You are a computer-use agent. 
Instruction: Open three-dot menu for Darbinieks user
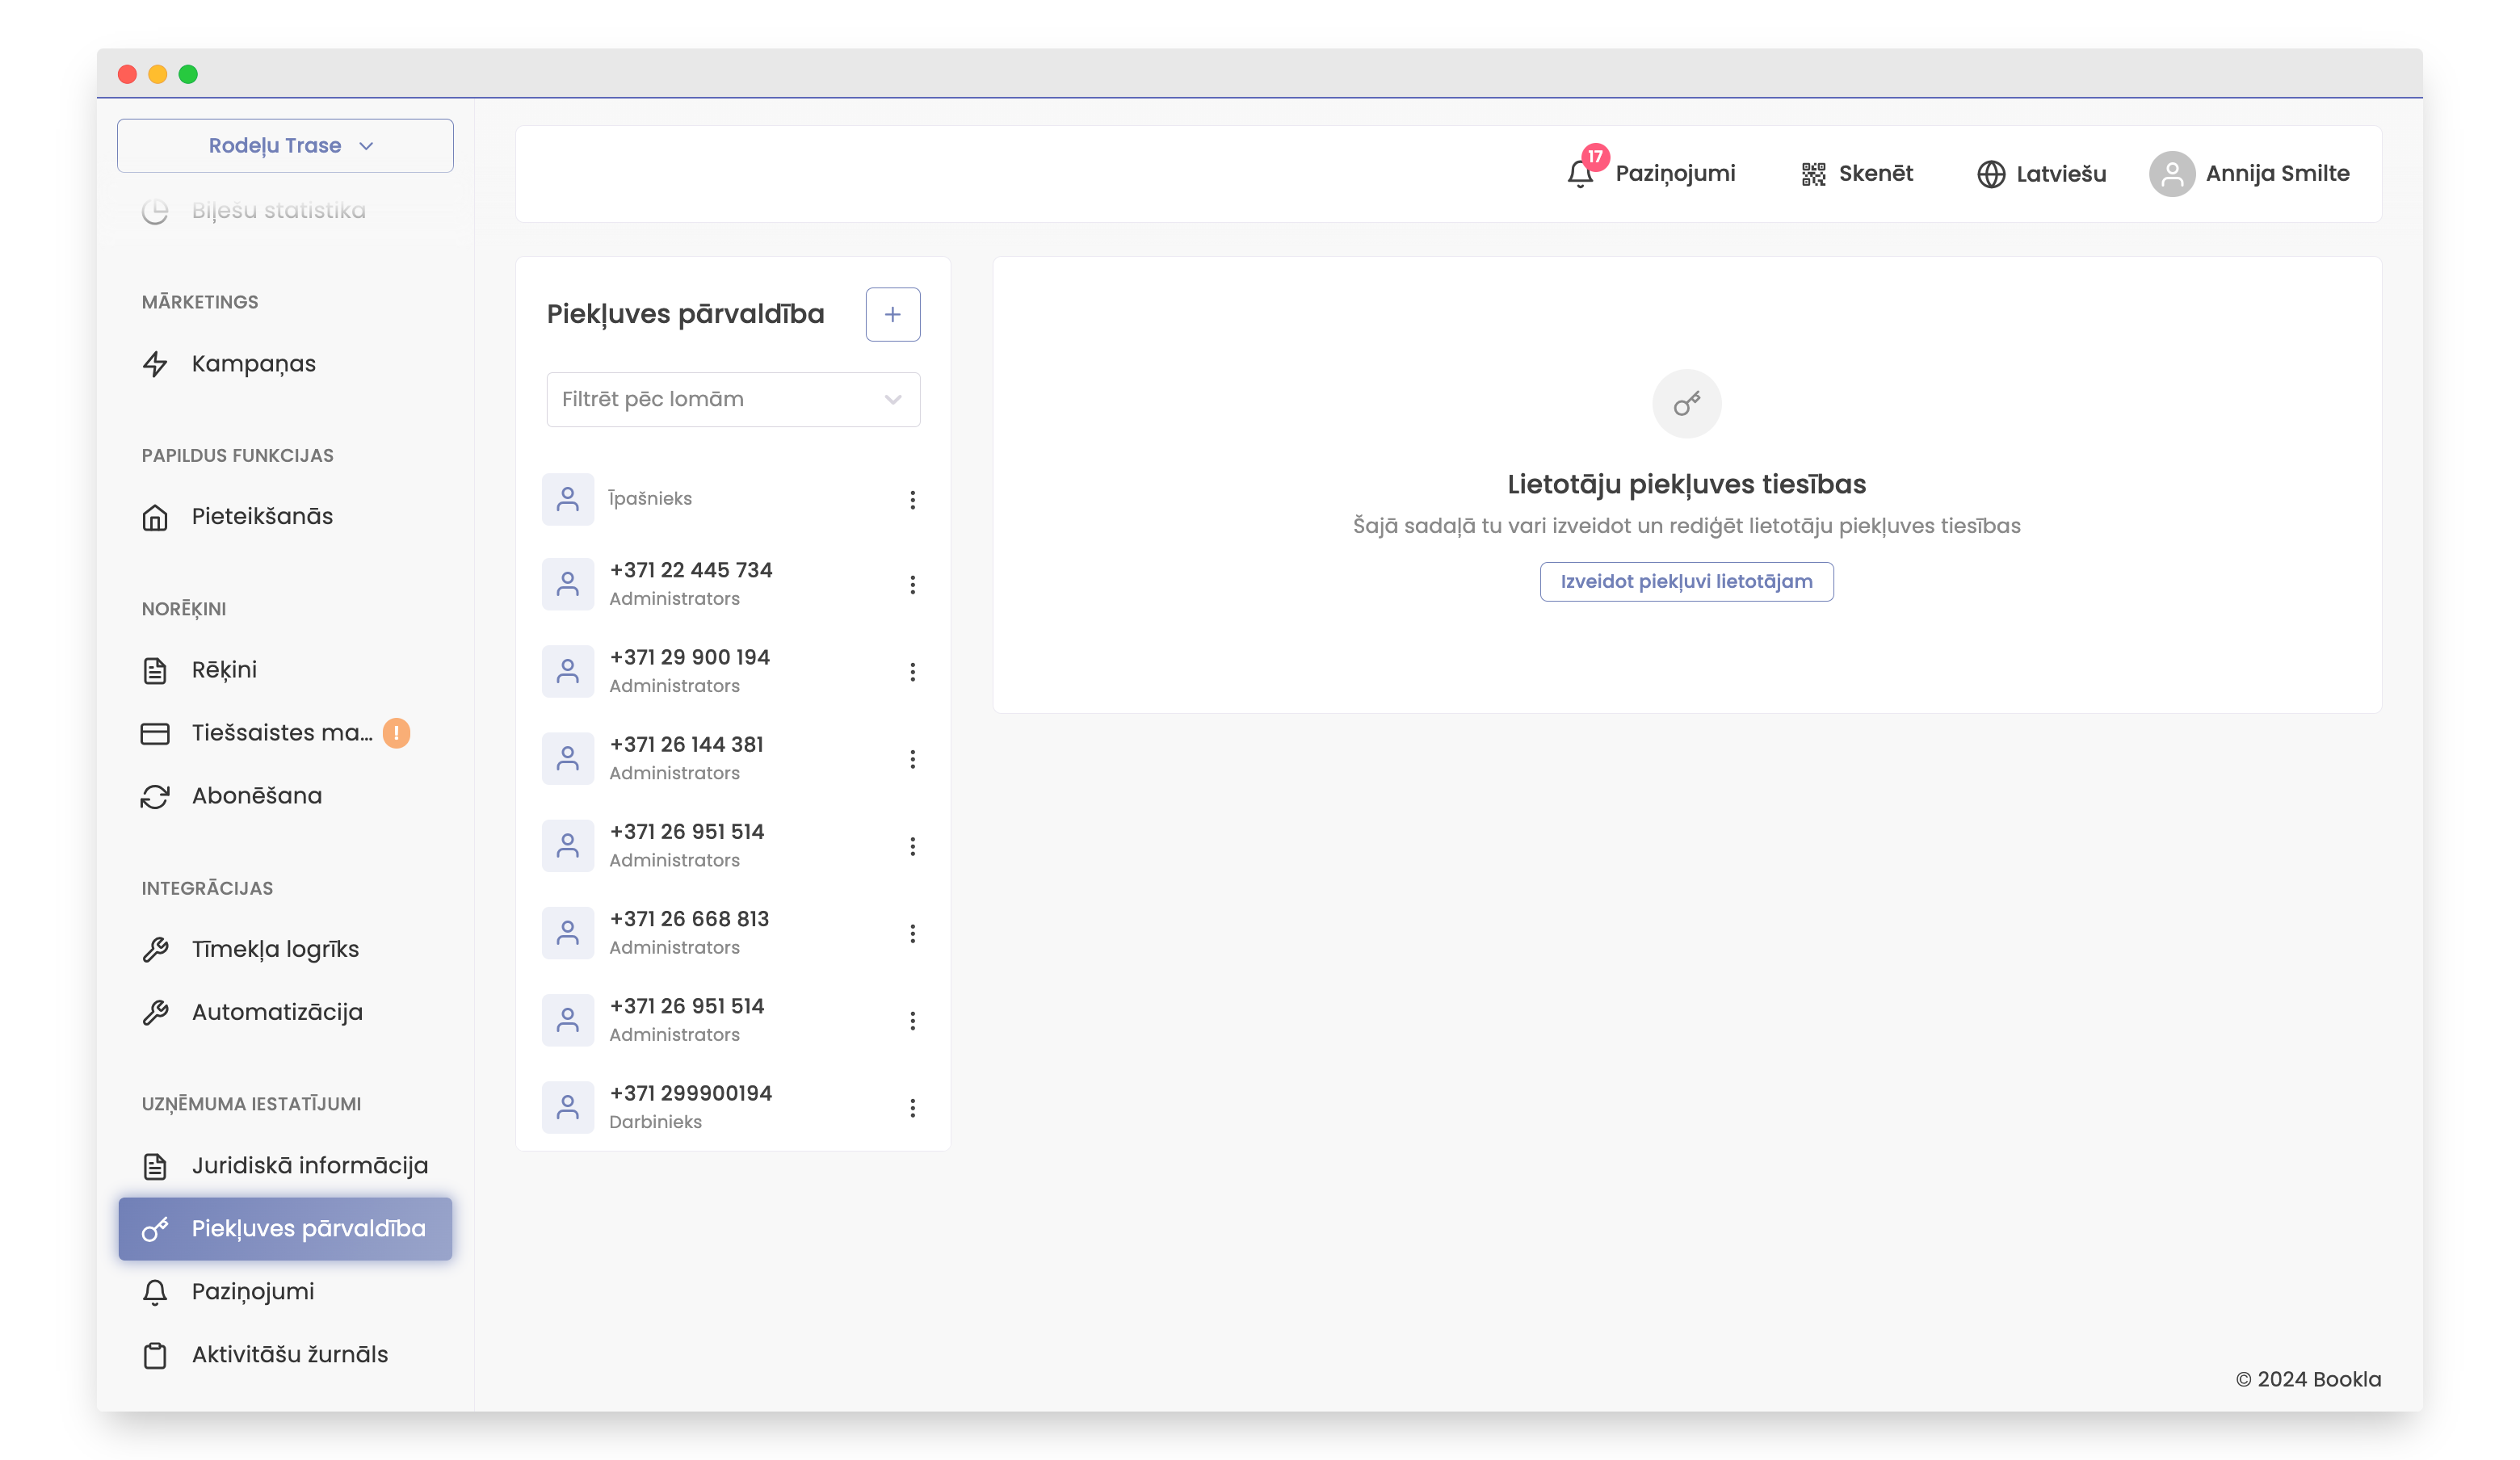912,1107
